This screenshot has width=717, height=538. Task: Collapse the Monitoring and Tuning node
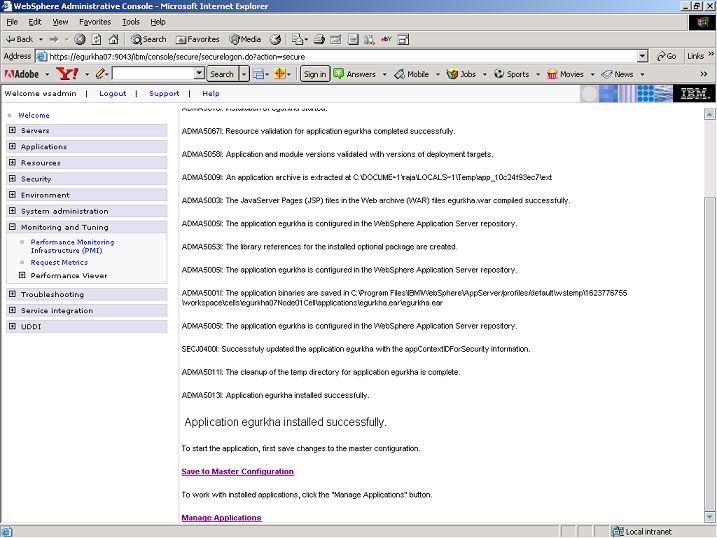(x=12, y=227)
